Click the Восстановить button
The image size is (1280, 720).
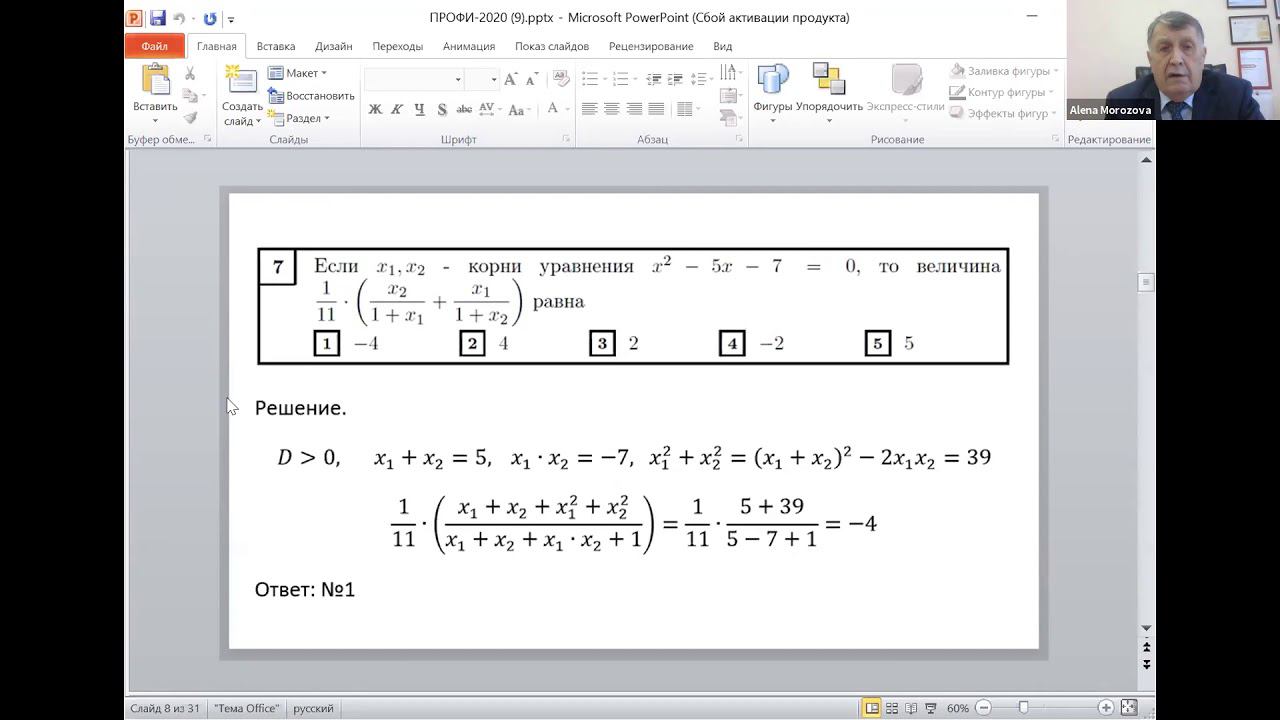[x=311, y=96]
